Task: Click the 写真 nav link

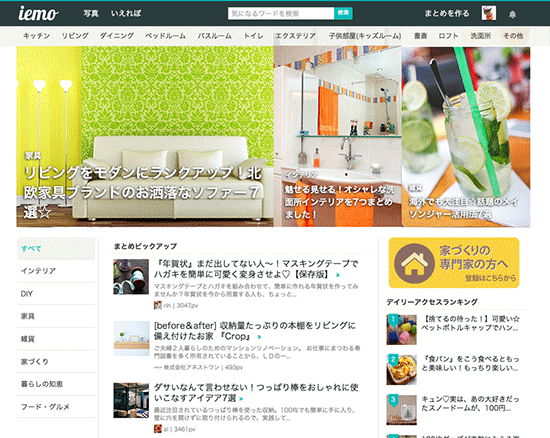Action: click(91, 13)
